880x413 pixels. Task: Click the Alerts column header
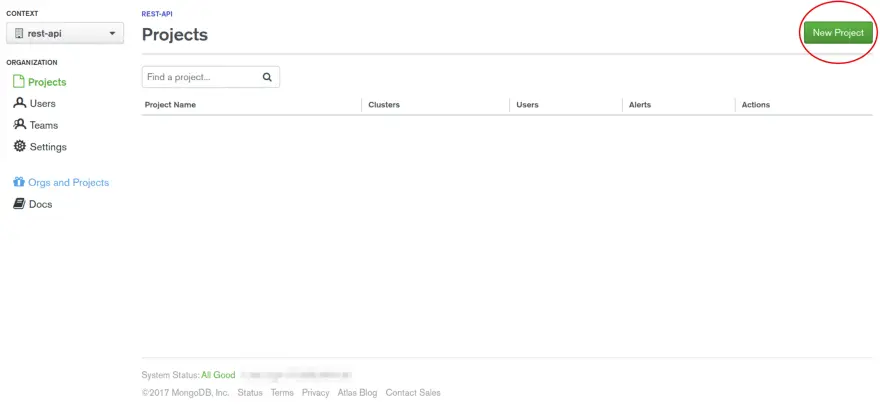click(x=640, y=105)
